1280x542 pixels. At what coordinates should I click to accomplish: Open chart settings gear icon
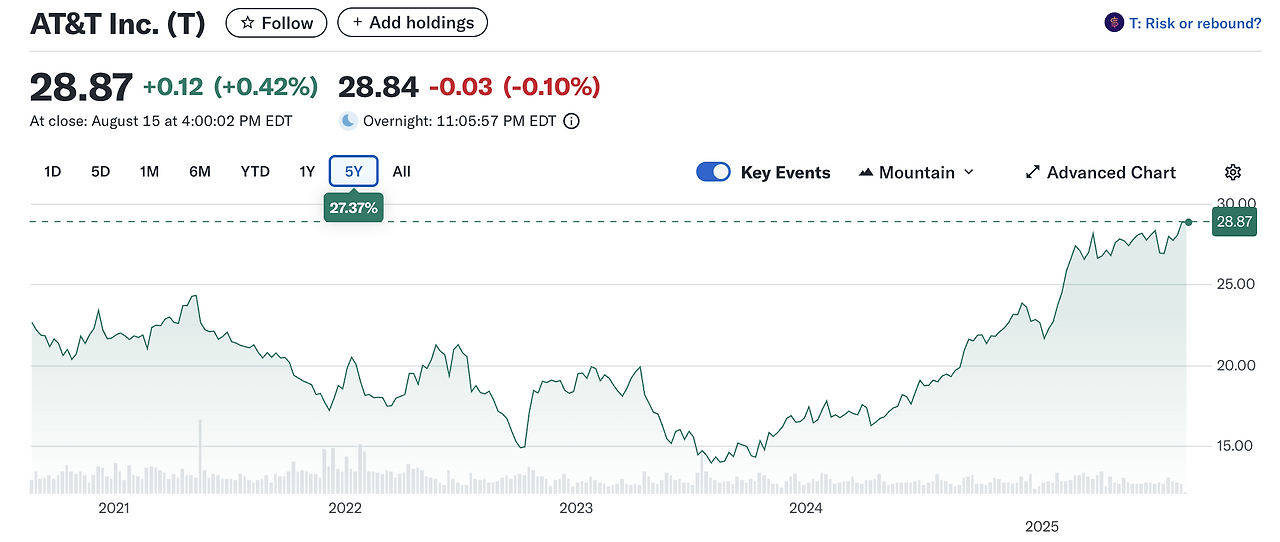[x=1232, y=172]
